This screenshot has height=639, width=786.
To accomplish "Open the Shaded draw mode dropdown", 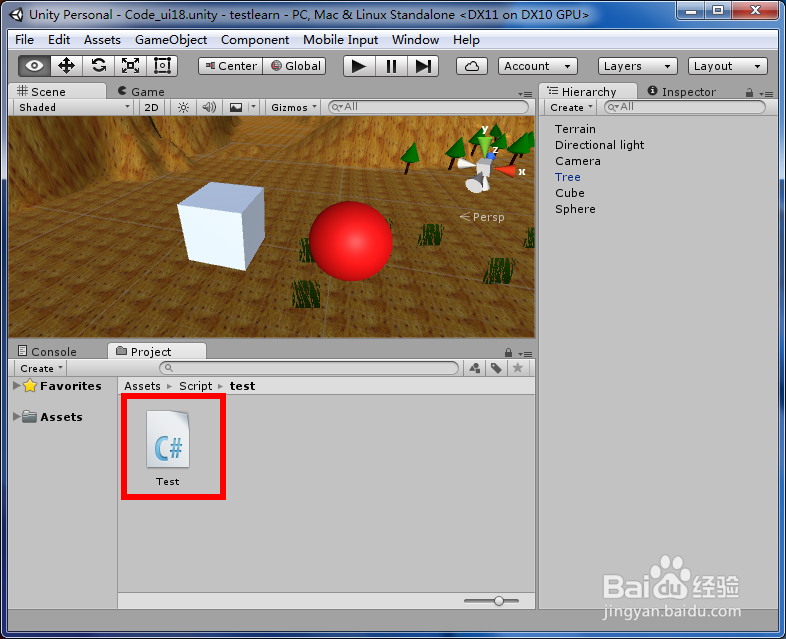I will tap(73, 107).
